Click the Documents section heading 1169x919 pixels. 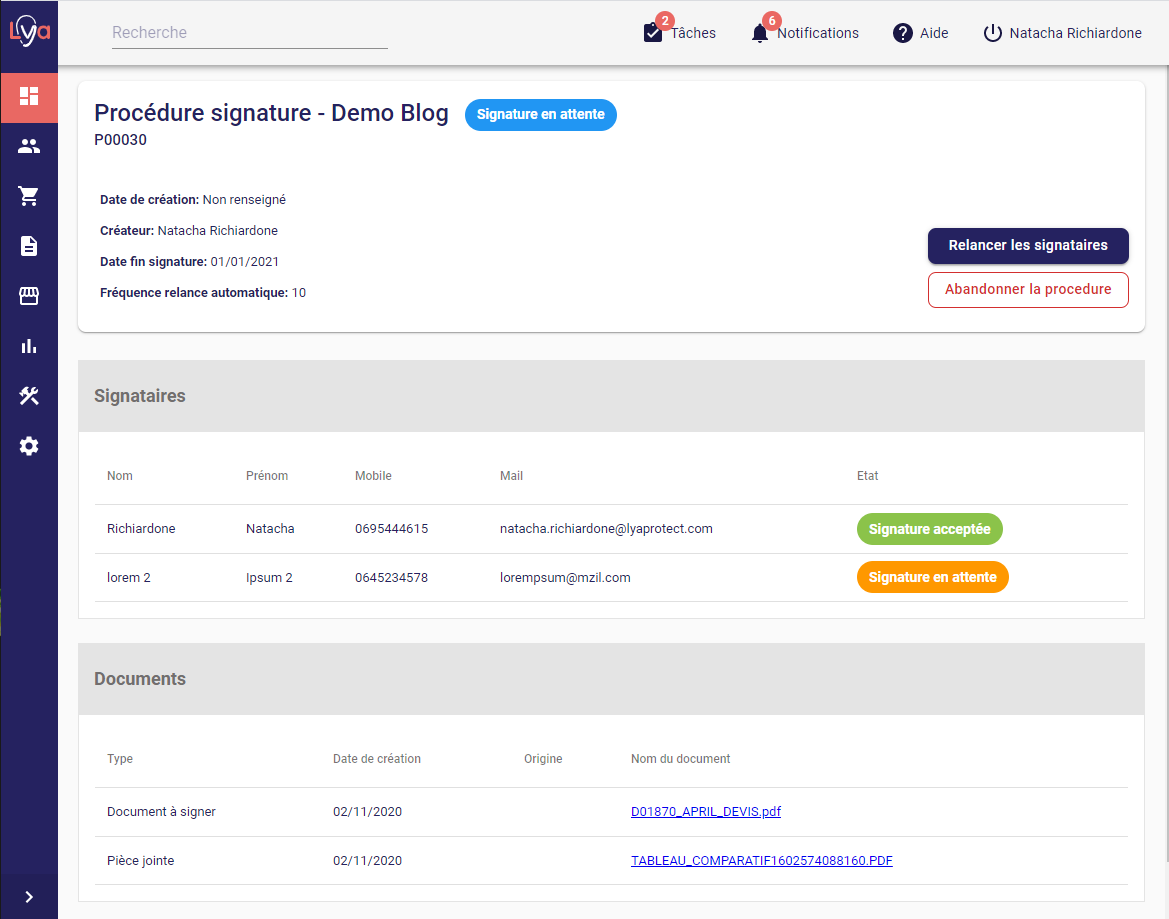pos(139,679)
